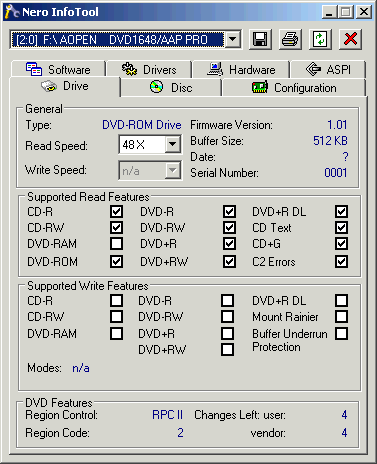Click the serial number 0001 value
Screen dimensions: 377x464
(336, 173)
